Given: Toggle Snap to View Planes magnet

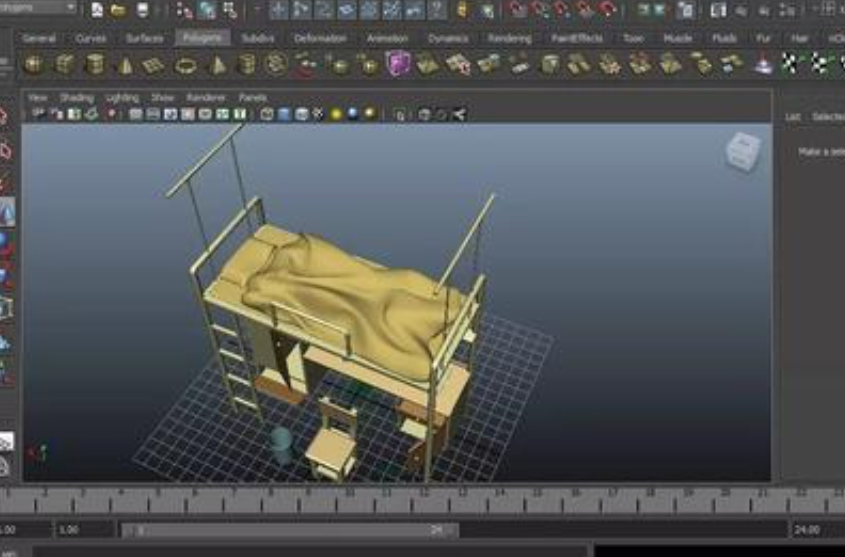Looking at the screenshot, I should [x=585, y=10].
